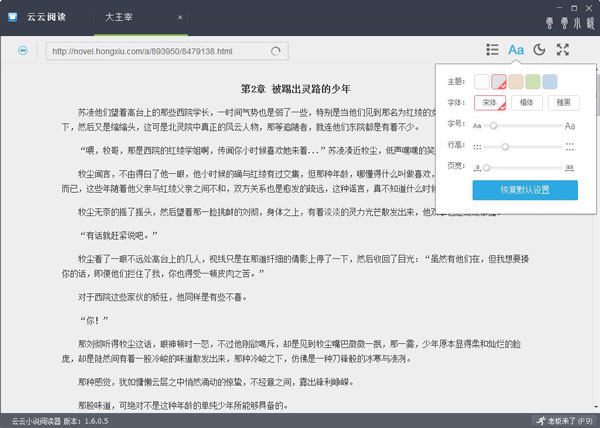Click the scrollbar down arrow
Image resolution: width=600 pixels, height=428 pixels.
point(597,407)
